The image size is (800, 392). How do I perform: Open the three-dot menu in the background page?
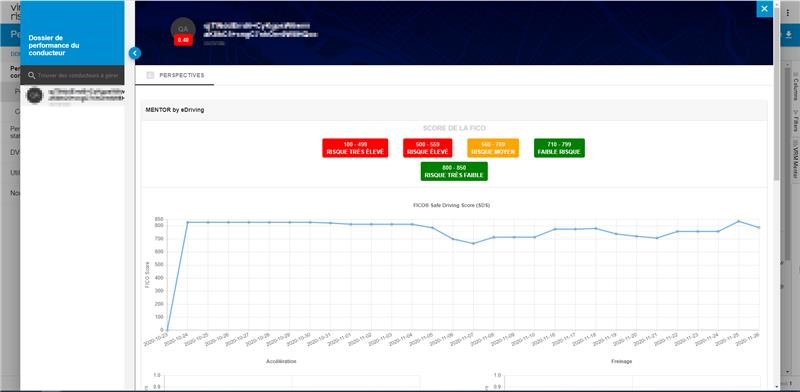click(x=789, y=13)
